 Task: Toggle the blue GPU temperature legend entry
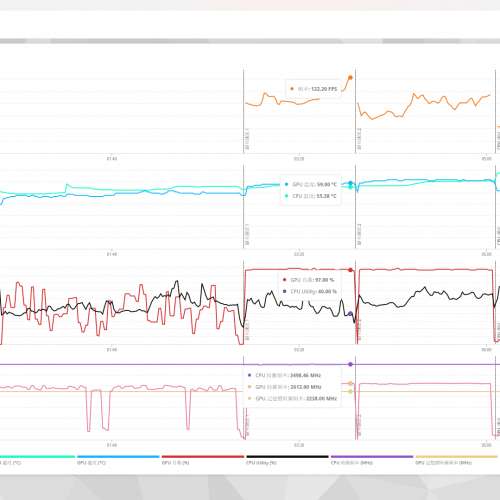pyautogui.click(x=118, y=460)
